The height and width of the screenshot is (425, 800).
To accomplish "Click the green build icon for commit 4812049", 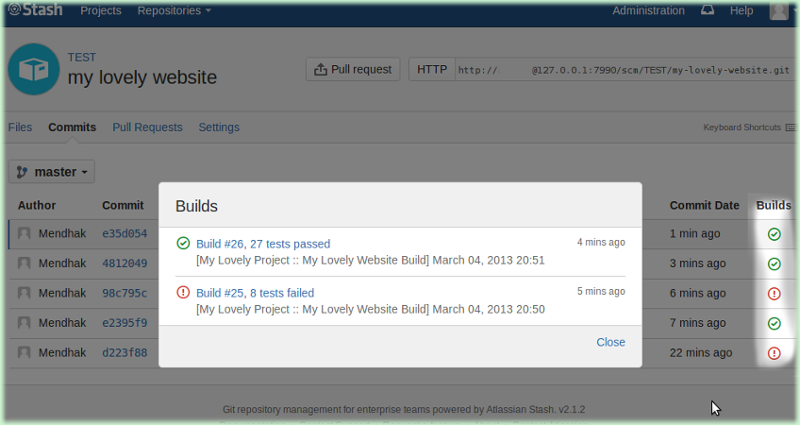I will click(x=774, y=264).
